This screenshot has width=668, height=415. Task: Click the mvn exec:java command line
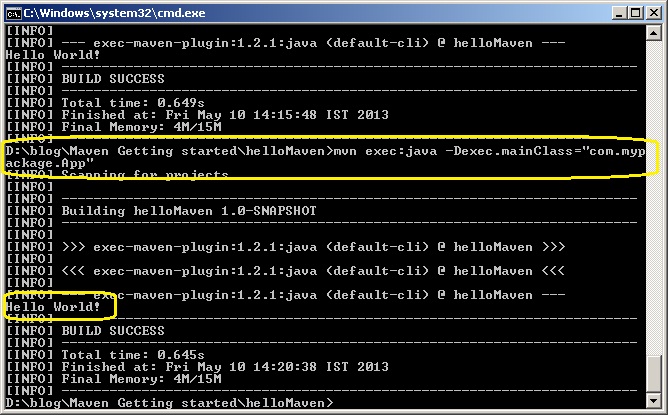(325, 151)
